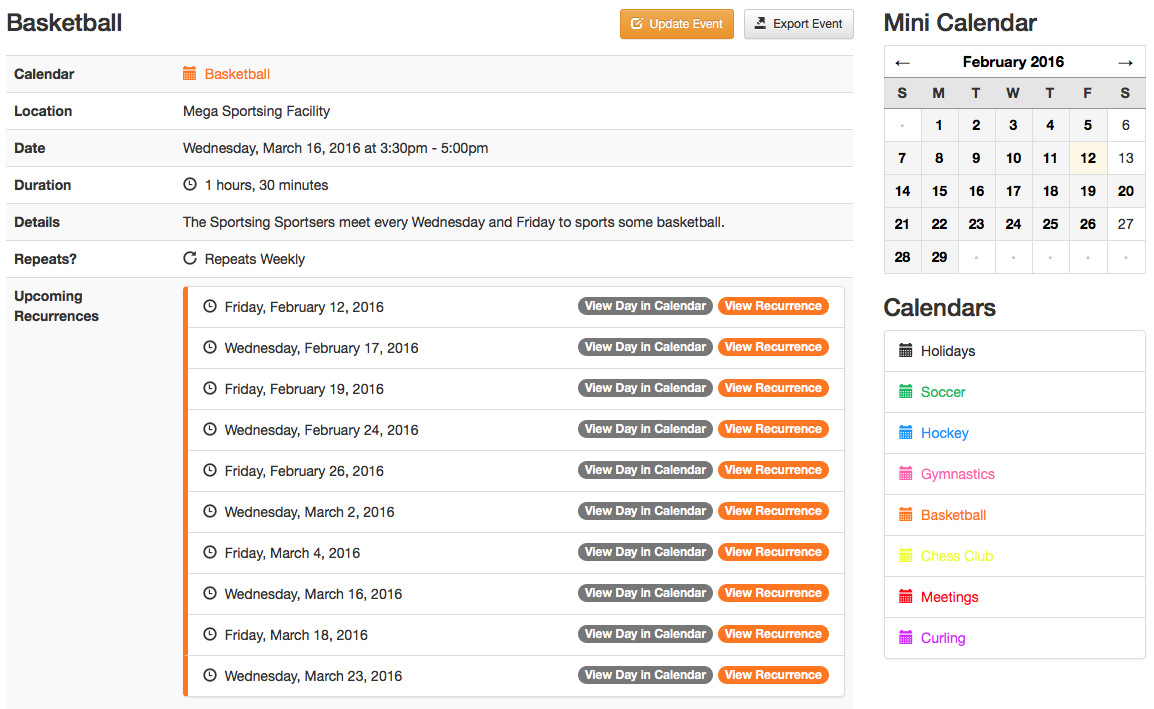Click clock icon beside Friday, February 19, 2016
The image size is (1154, 709).
pos(210,388)
